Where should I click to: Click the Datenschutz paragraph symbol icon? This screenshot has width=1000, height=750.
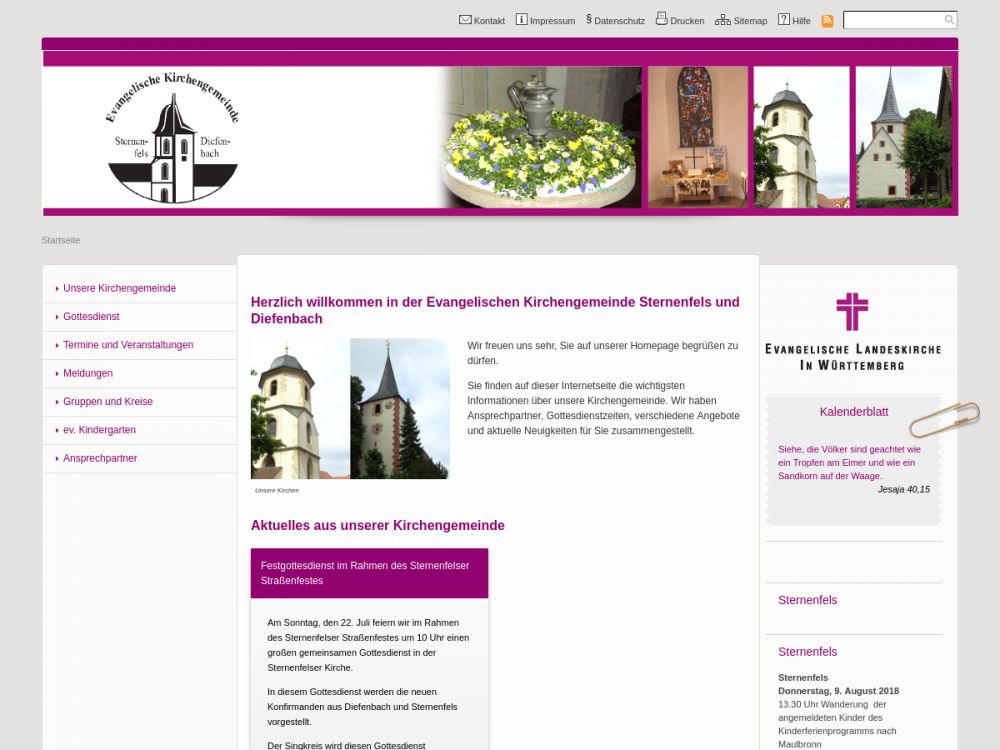(x=589, y=19)
